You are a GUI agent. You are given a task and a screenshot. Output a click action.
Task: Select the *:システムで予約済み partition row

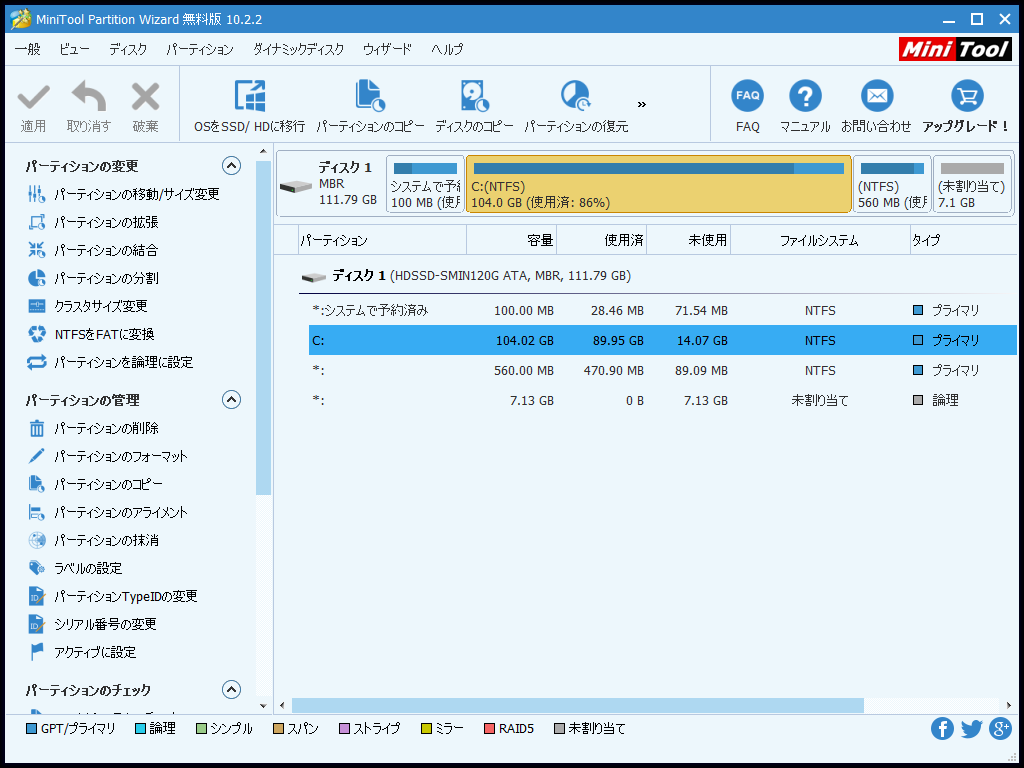coord(662,310)
